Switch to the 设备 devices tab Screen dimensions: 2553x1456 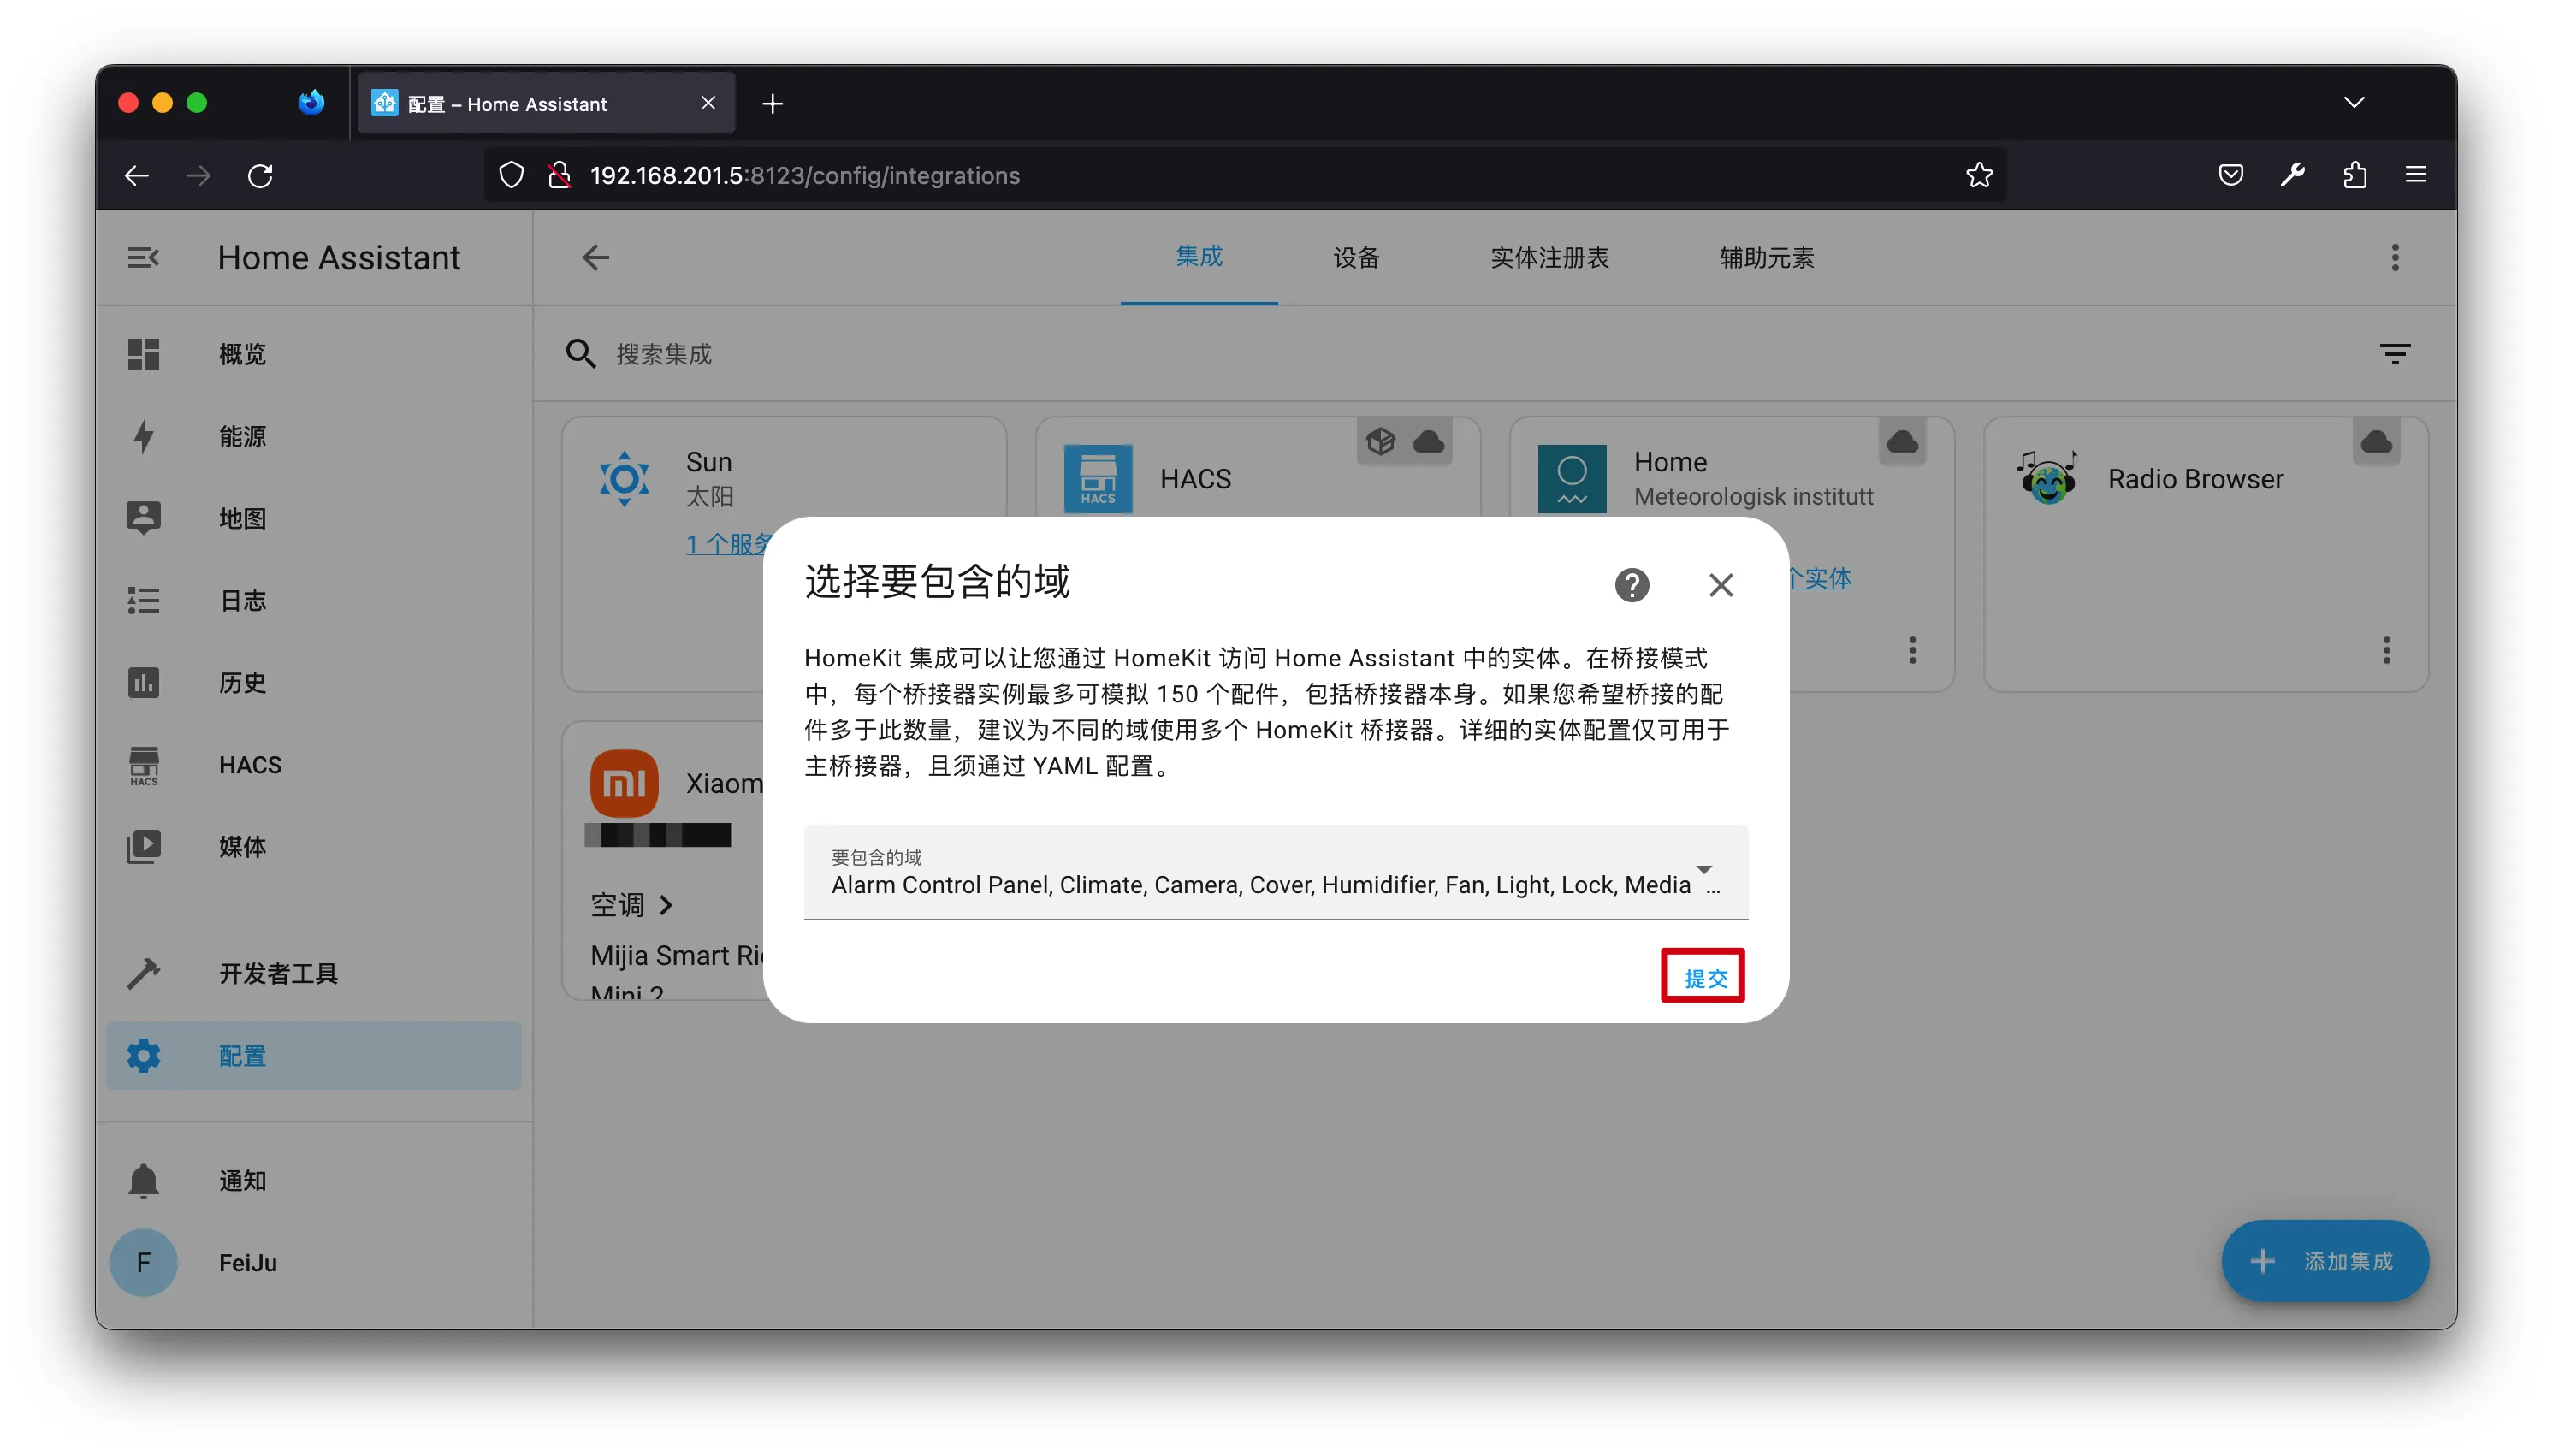(1355, 258)
